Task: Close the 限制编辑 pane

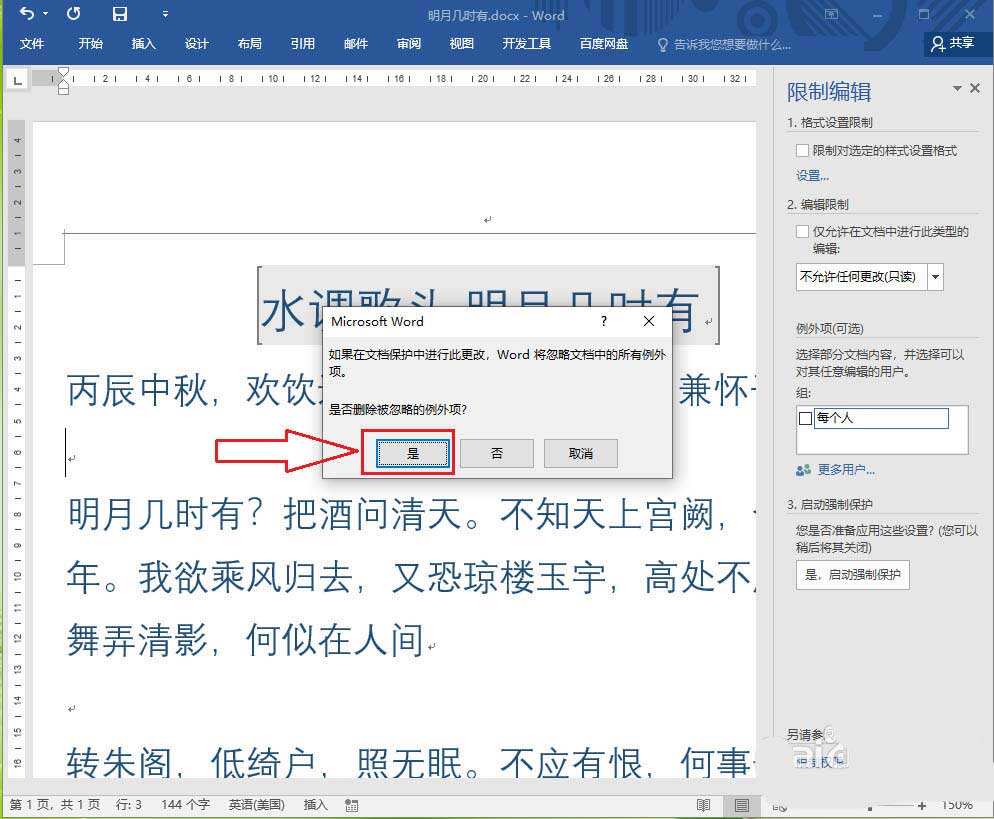Action: tap(975, 88)
